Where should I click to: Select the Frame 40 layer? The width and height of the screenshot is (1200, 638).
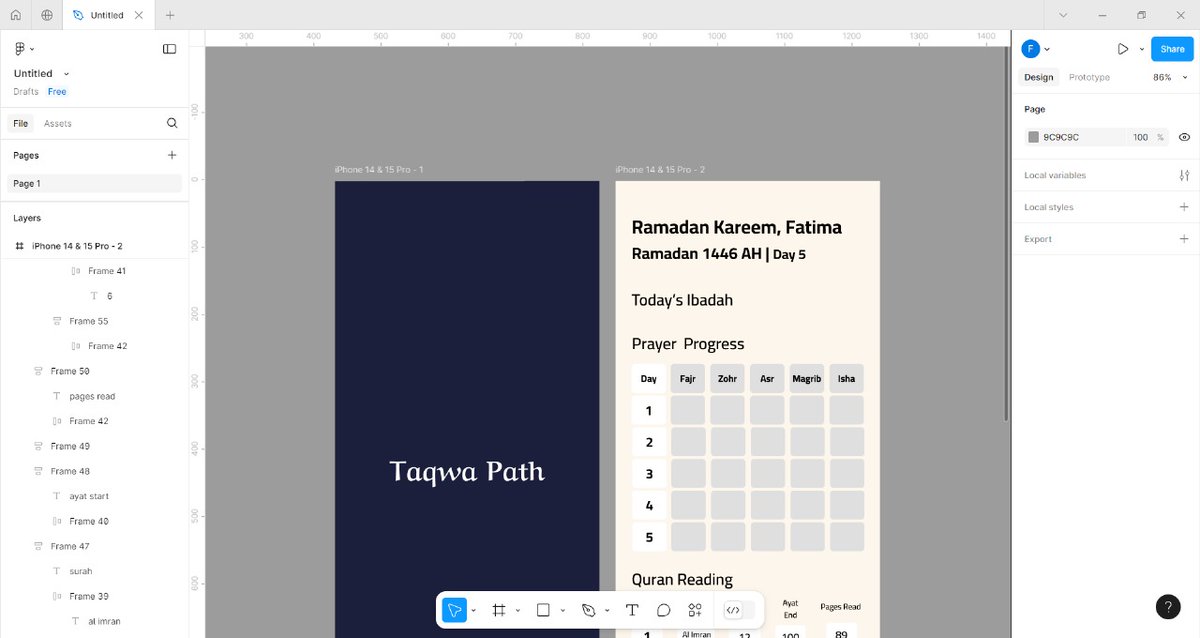point(89,521)
